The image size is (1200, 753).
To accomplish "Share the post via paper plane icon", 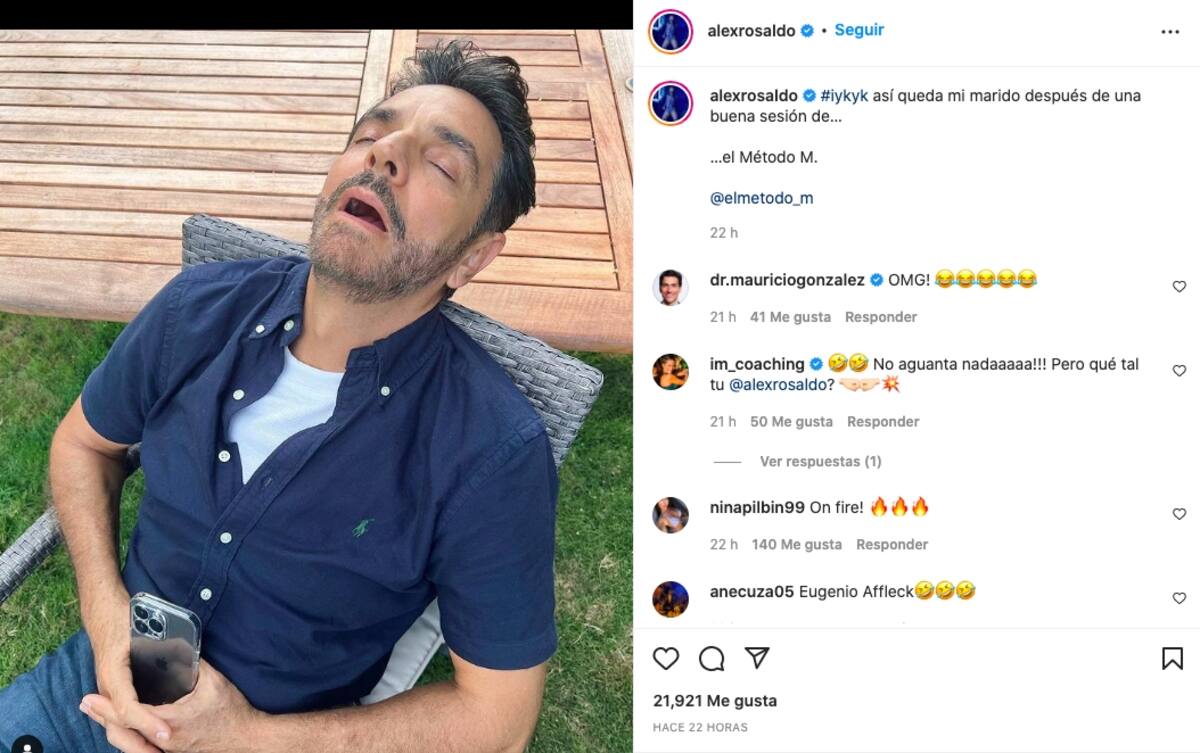I will pyautogui.click(x=757, y=658).
